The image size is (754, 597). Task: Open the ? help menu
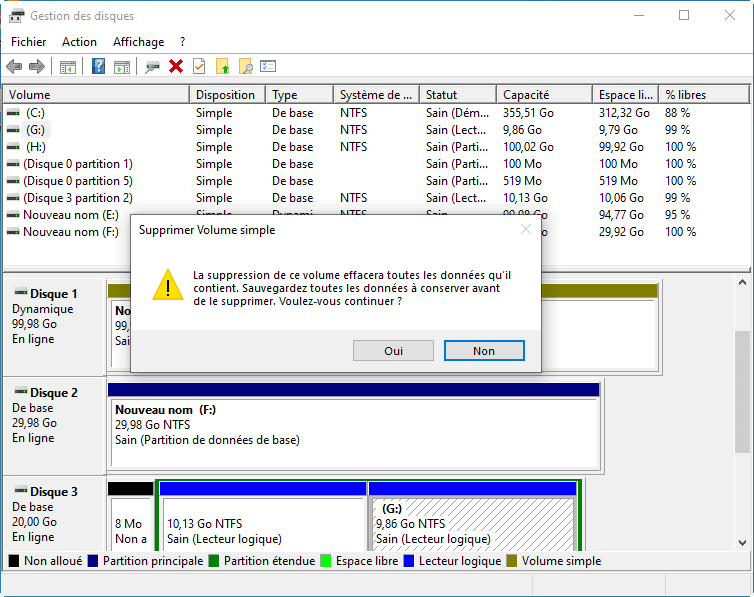(x=183, y=42)
